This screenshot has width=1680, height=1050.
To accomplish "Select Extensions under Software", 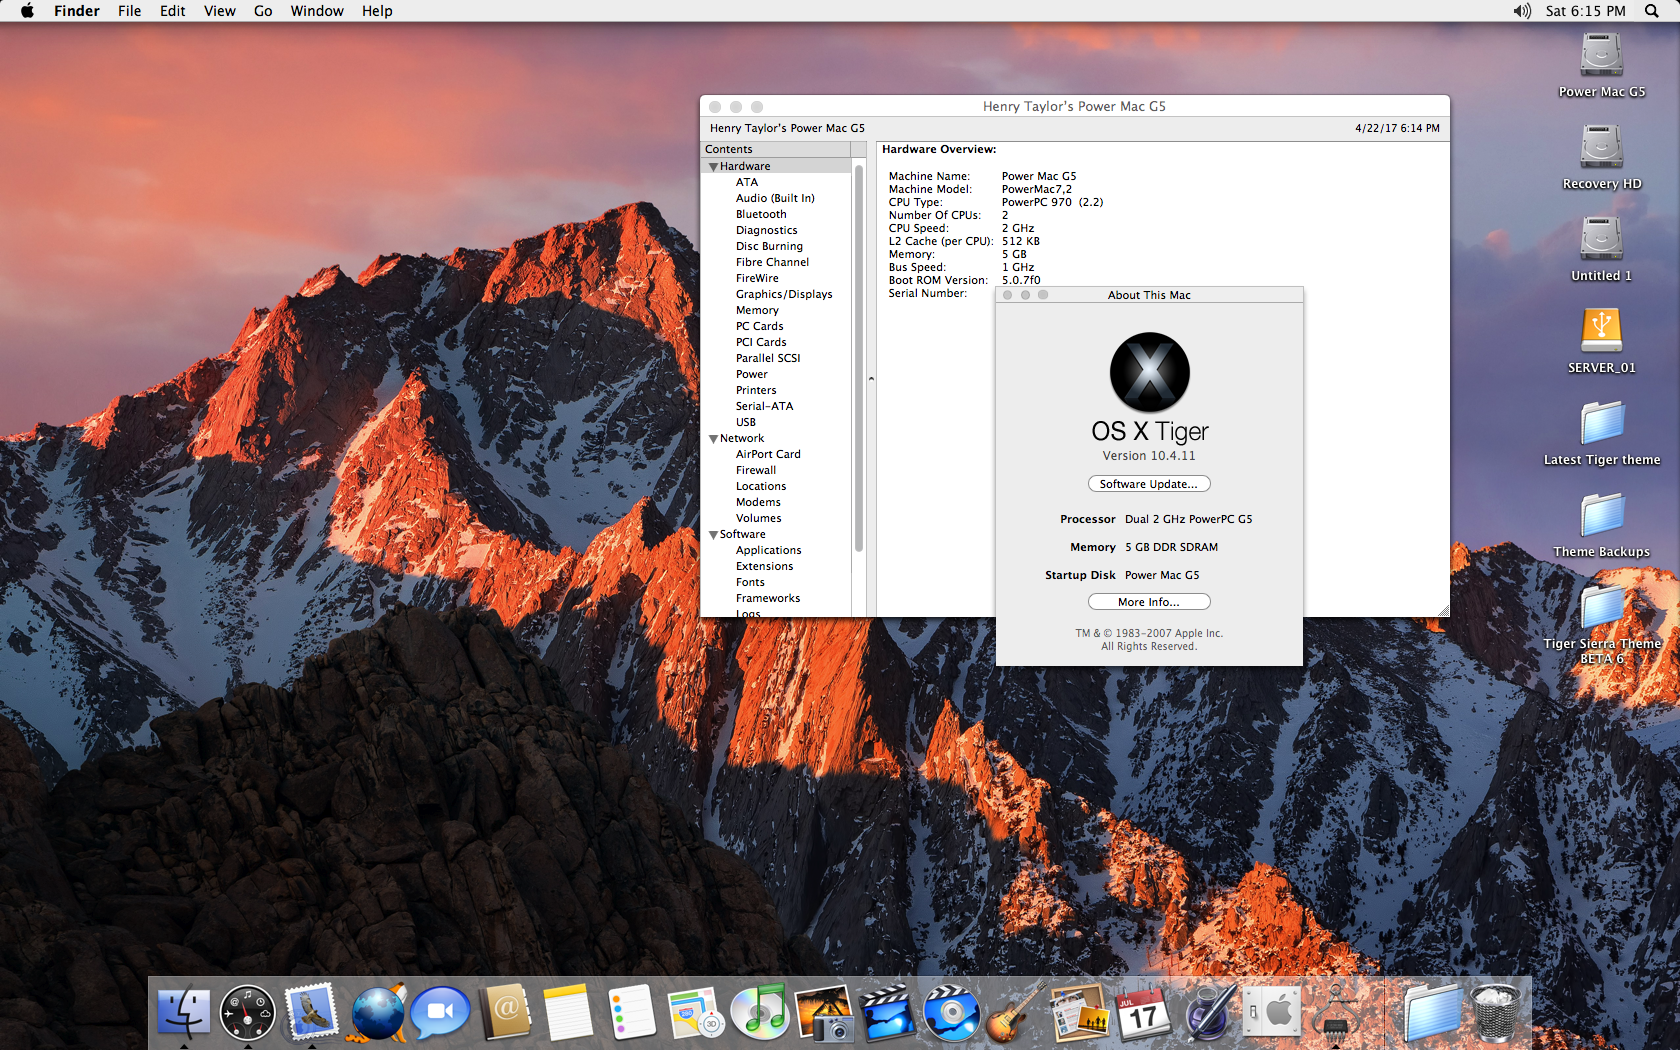I will 765,566.
